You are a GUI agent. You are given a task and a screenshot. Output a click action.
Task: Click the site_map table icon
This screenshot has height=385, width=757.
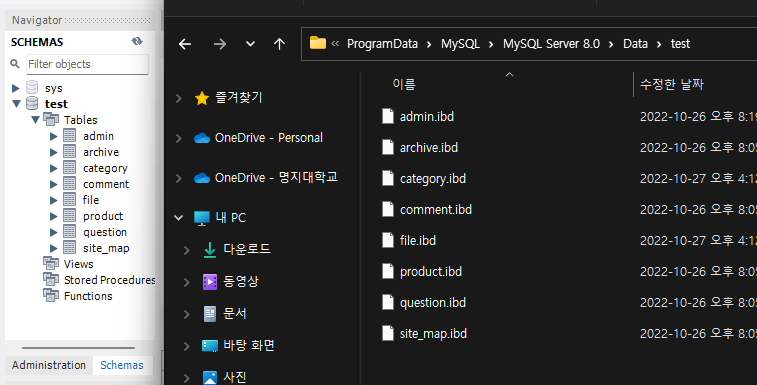[x=70, y=247]
